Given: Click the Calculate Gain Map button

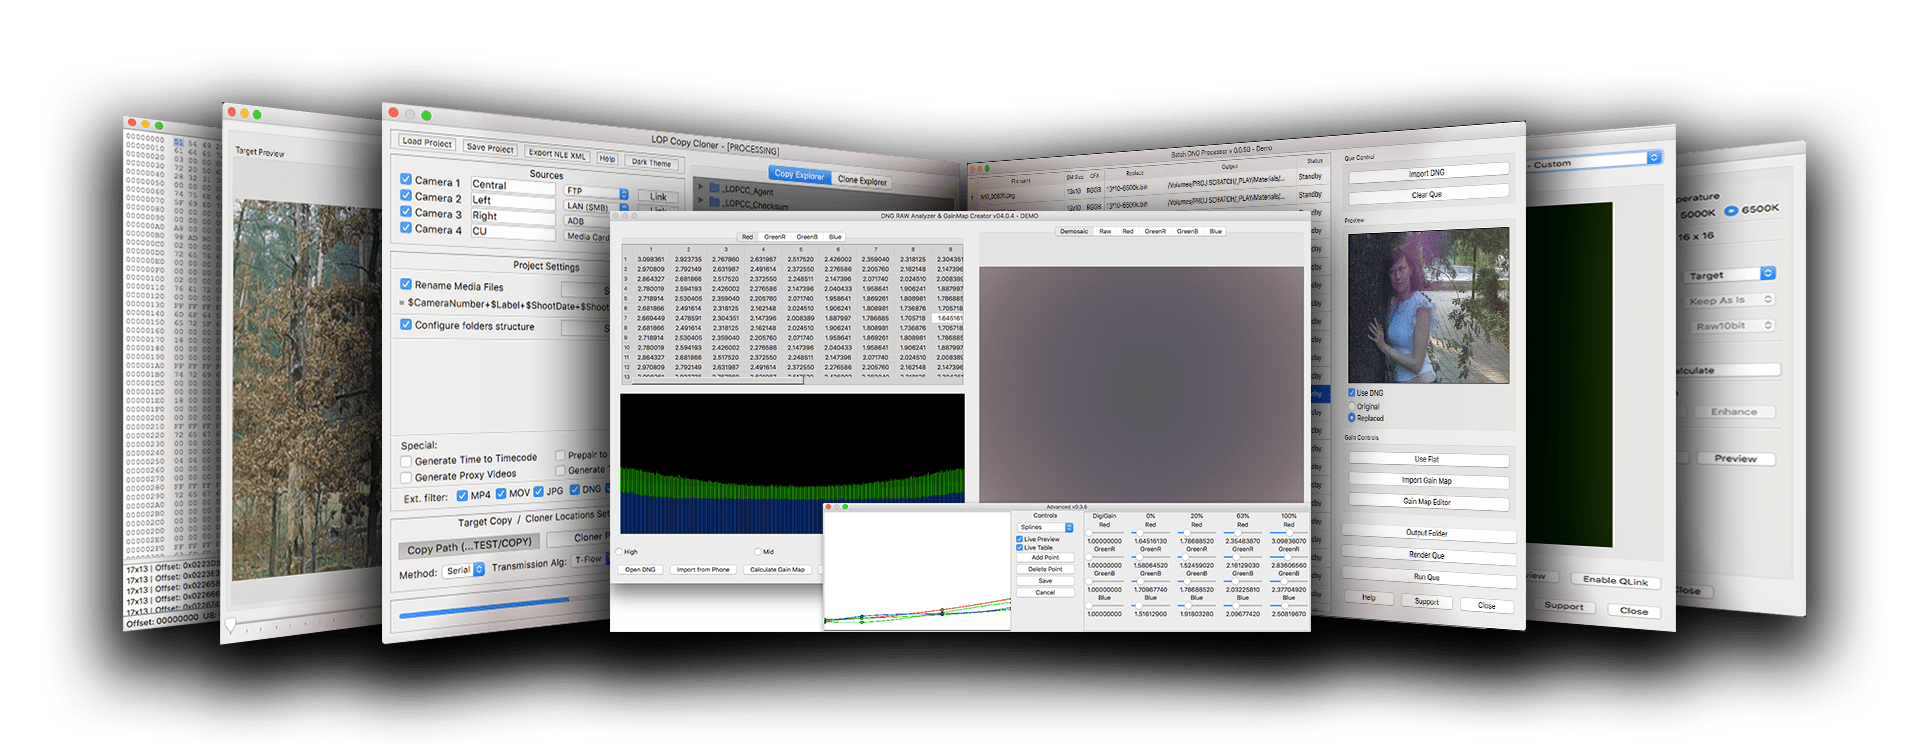Looking at the screenshot, I should [x=777, y=569].
